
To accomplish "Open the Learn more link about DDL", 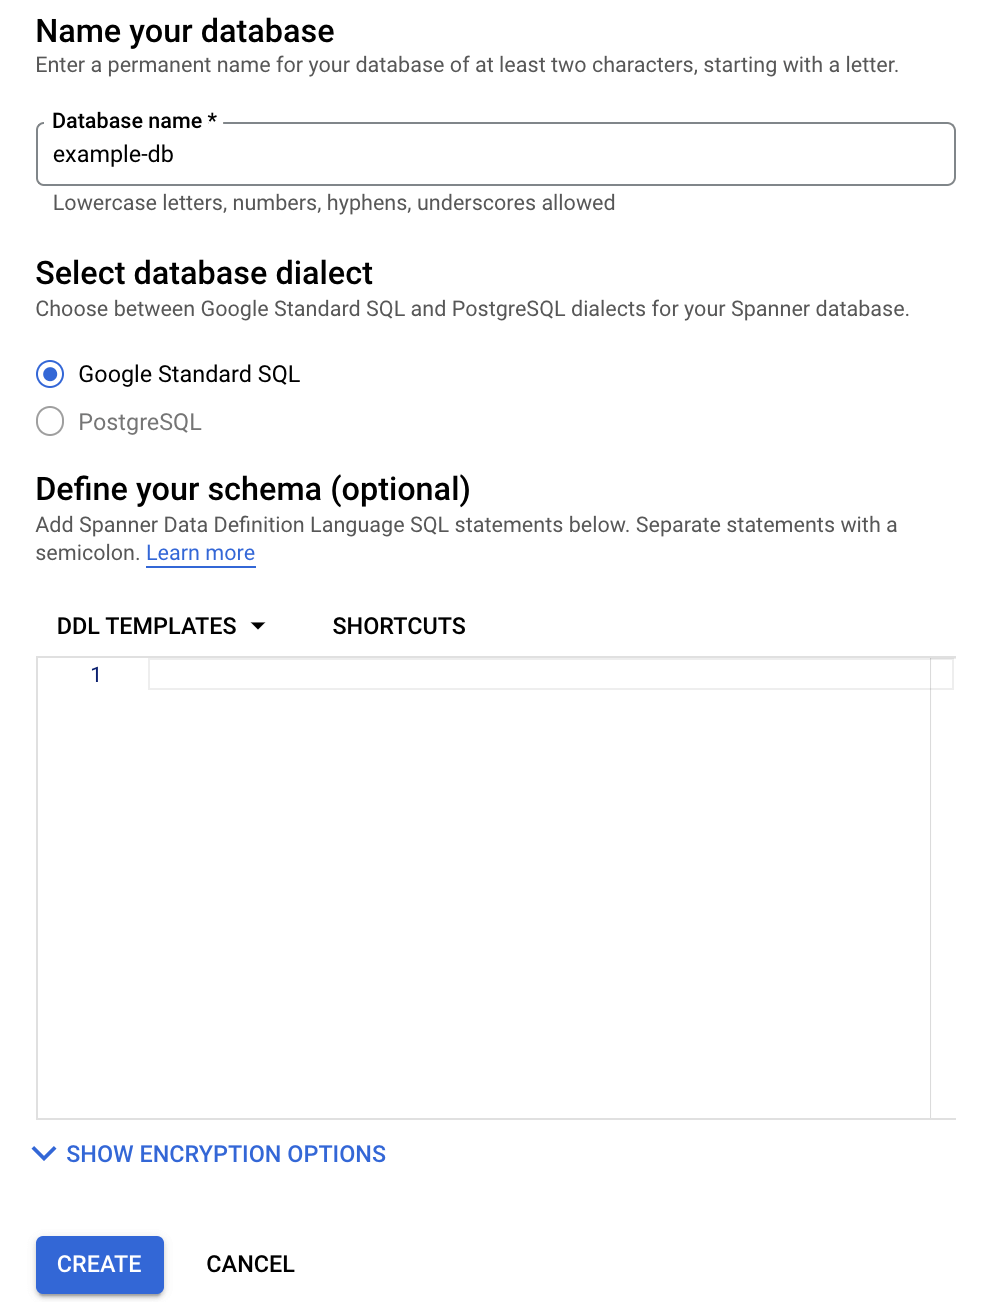I will click(200, 553).
